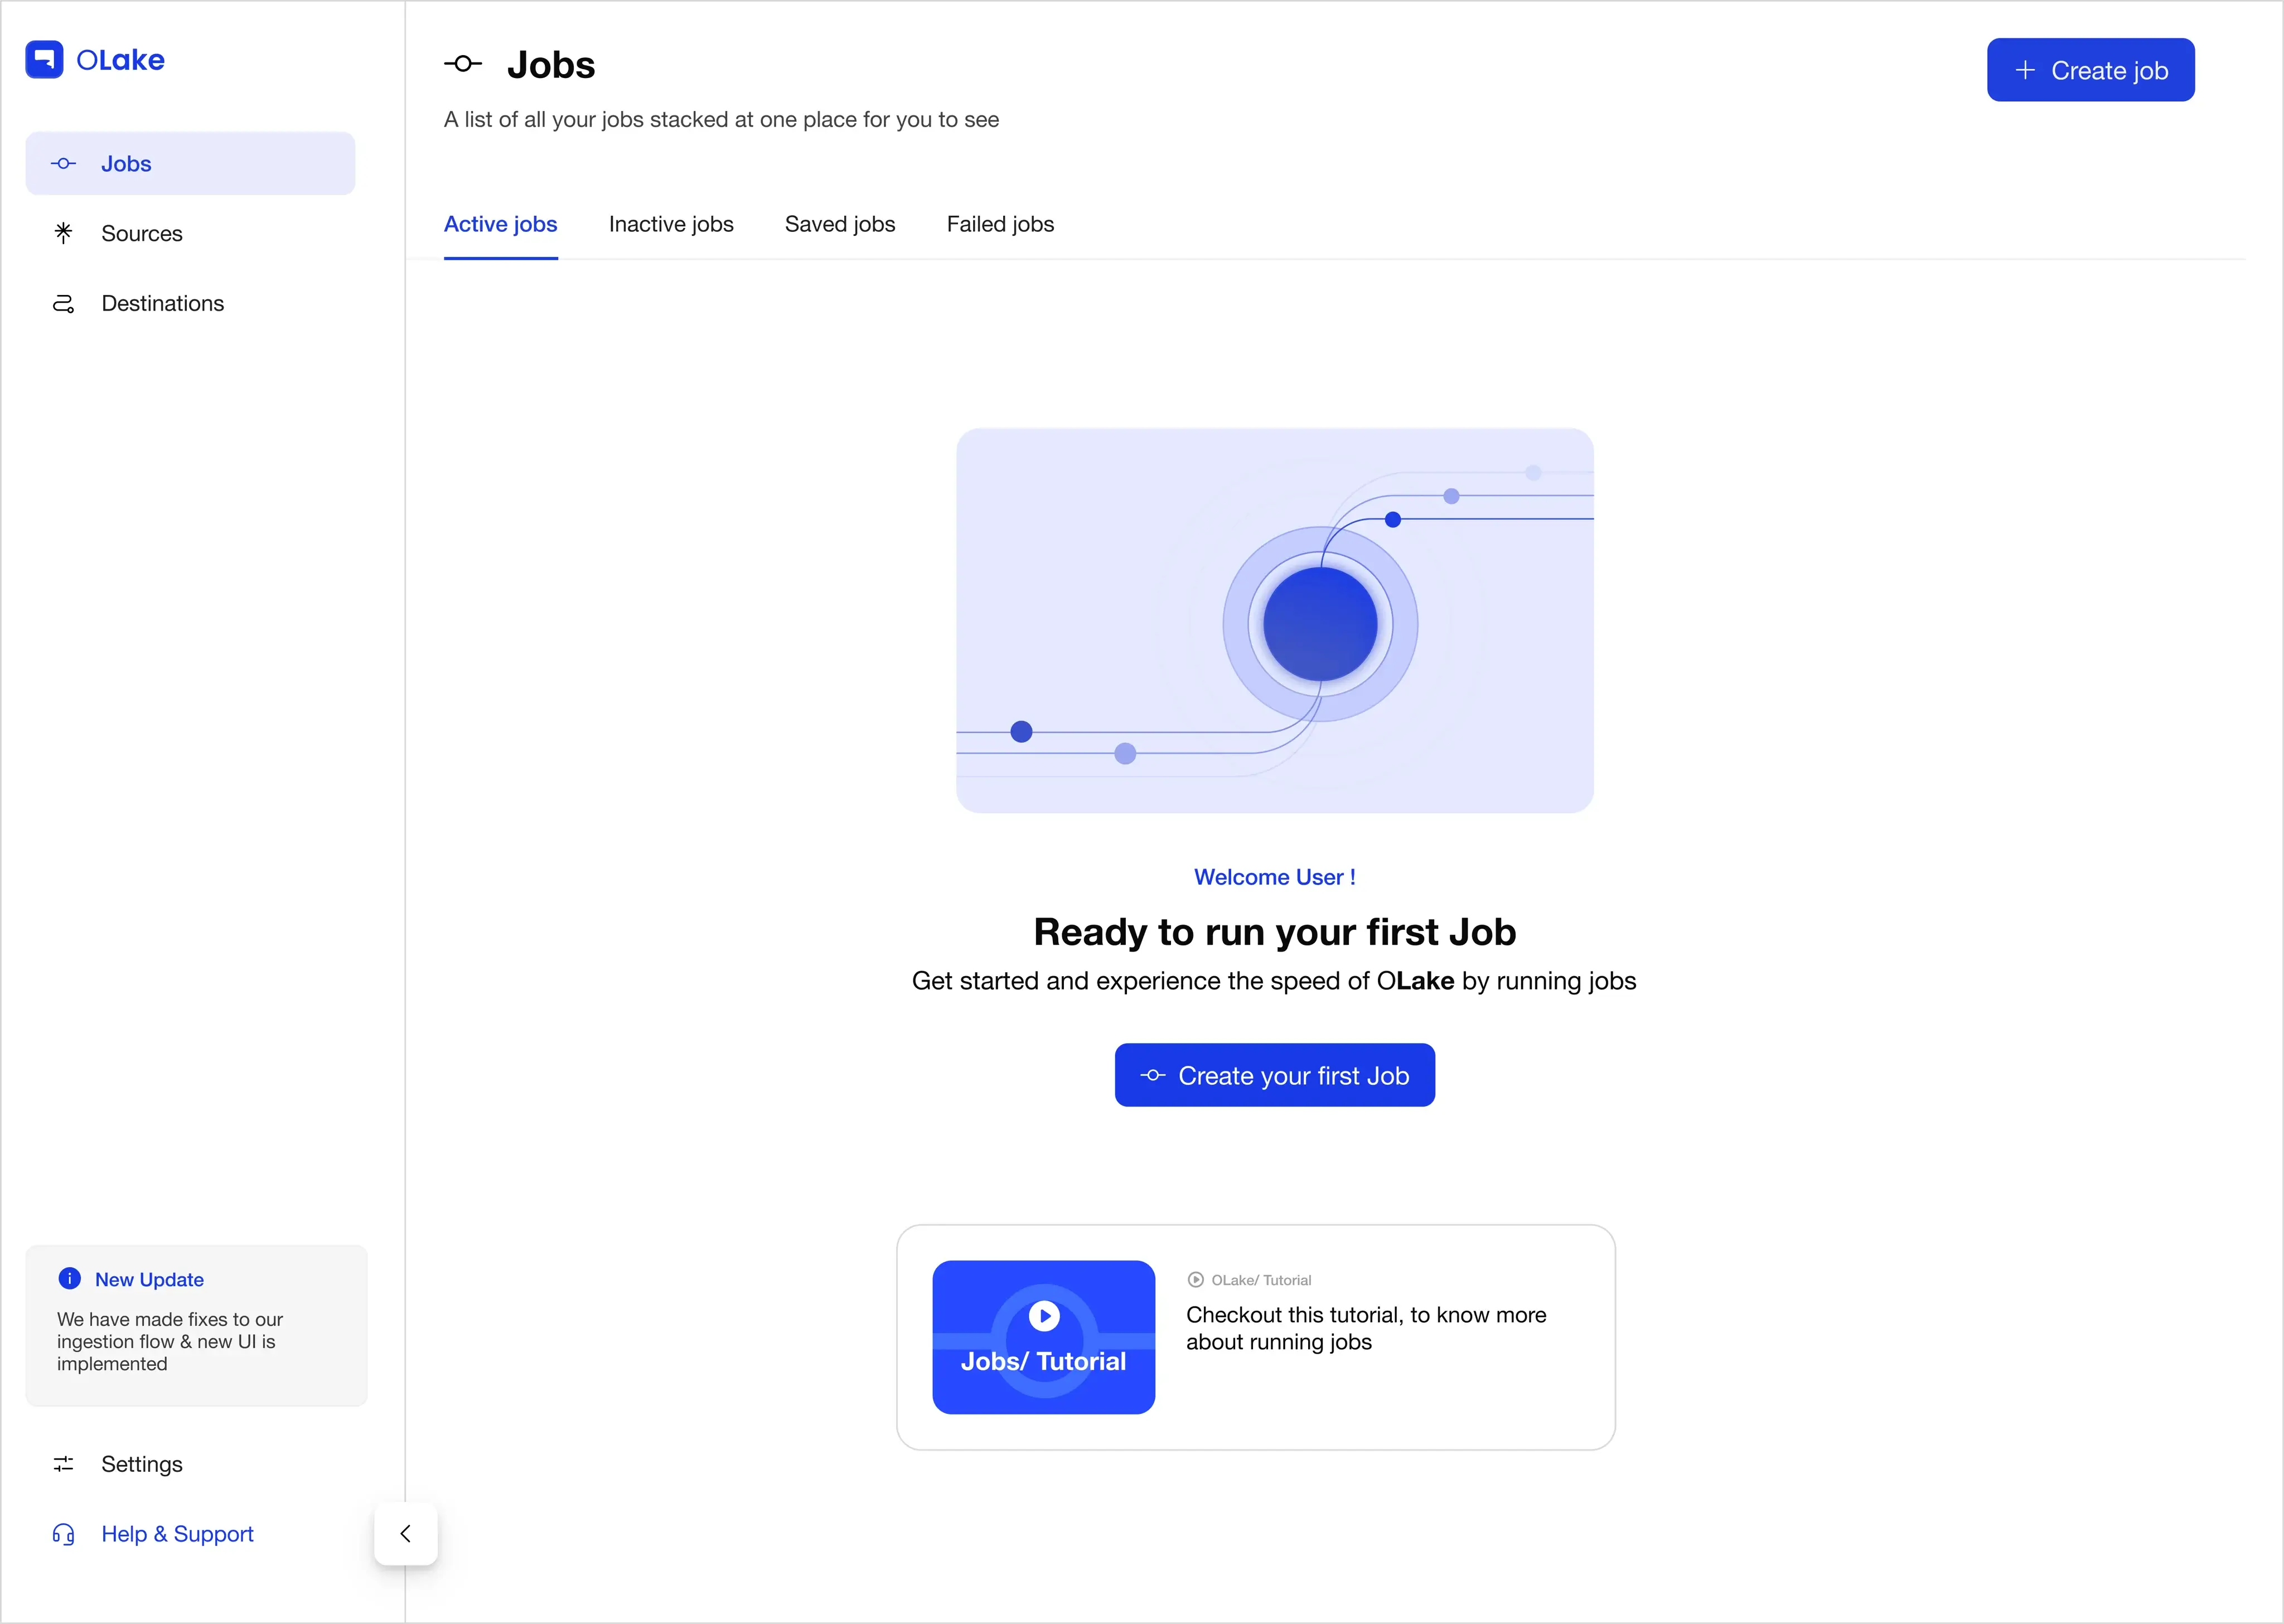Viewport: 2284px width, 1624px height.
Task: Go to Destinations in sidebar
Action: pyautogui.click(x=162, y=304)
